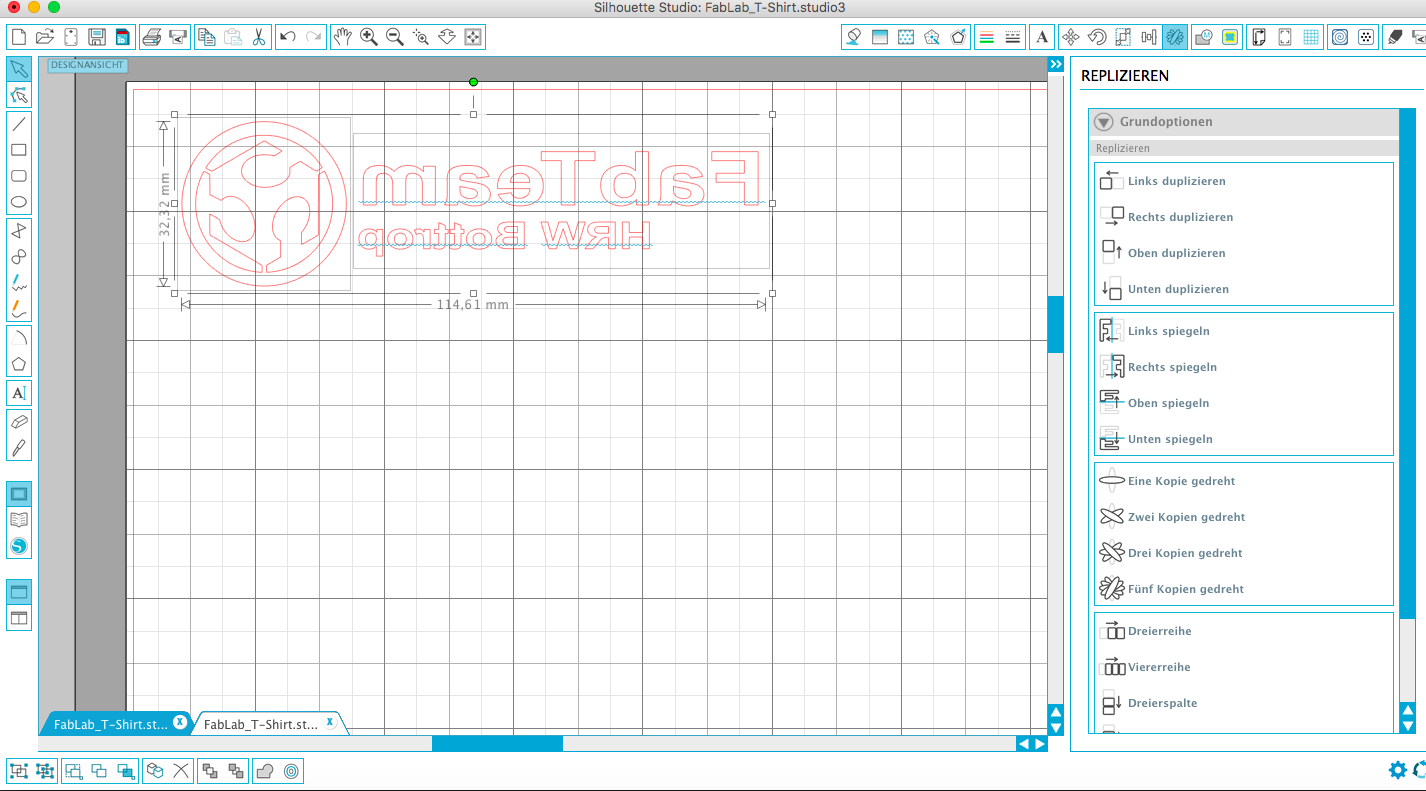Open the Silhouette design store icon
The height and width of the screenshot is (791, 1426).
[x=19, y=546]
